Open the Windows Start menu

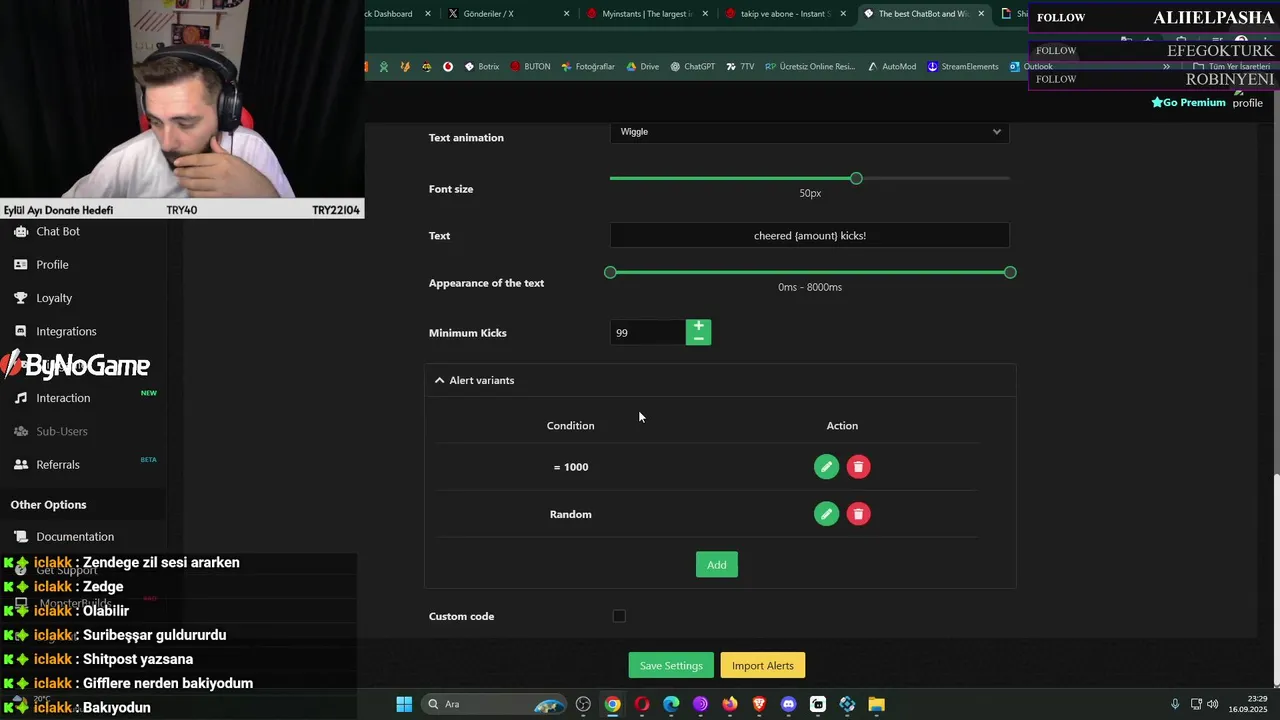pos(404,704)
